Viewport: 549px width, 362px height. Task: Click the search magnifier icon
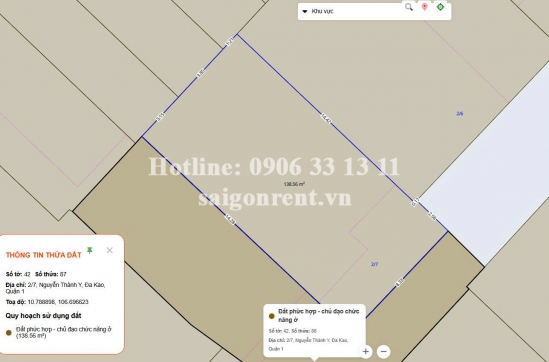(x=409, y=7)
